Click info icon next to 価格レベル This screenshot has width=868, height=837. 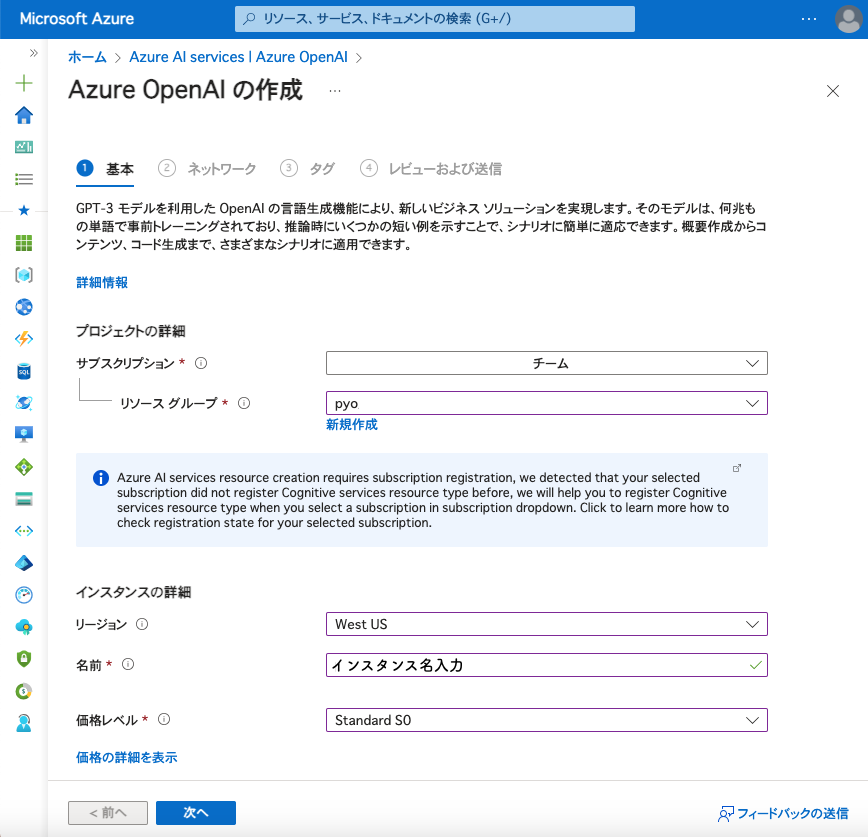[x=164, y=719]
